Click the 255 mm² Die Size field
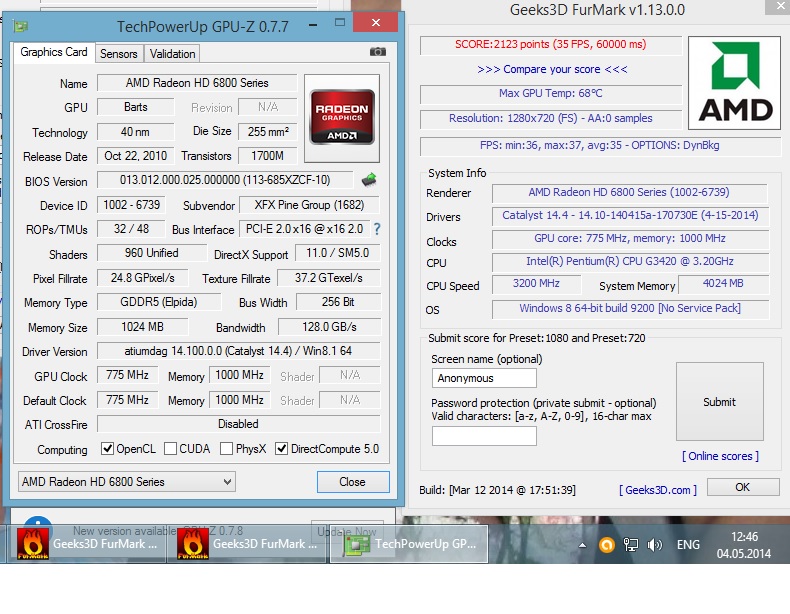The height and width of the screenshot is (614, 790). [268, 132]
